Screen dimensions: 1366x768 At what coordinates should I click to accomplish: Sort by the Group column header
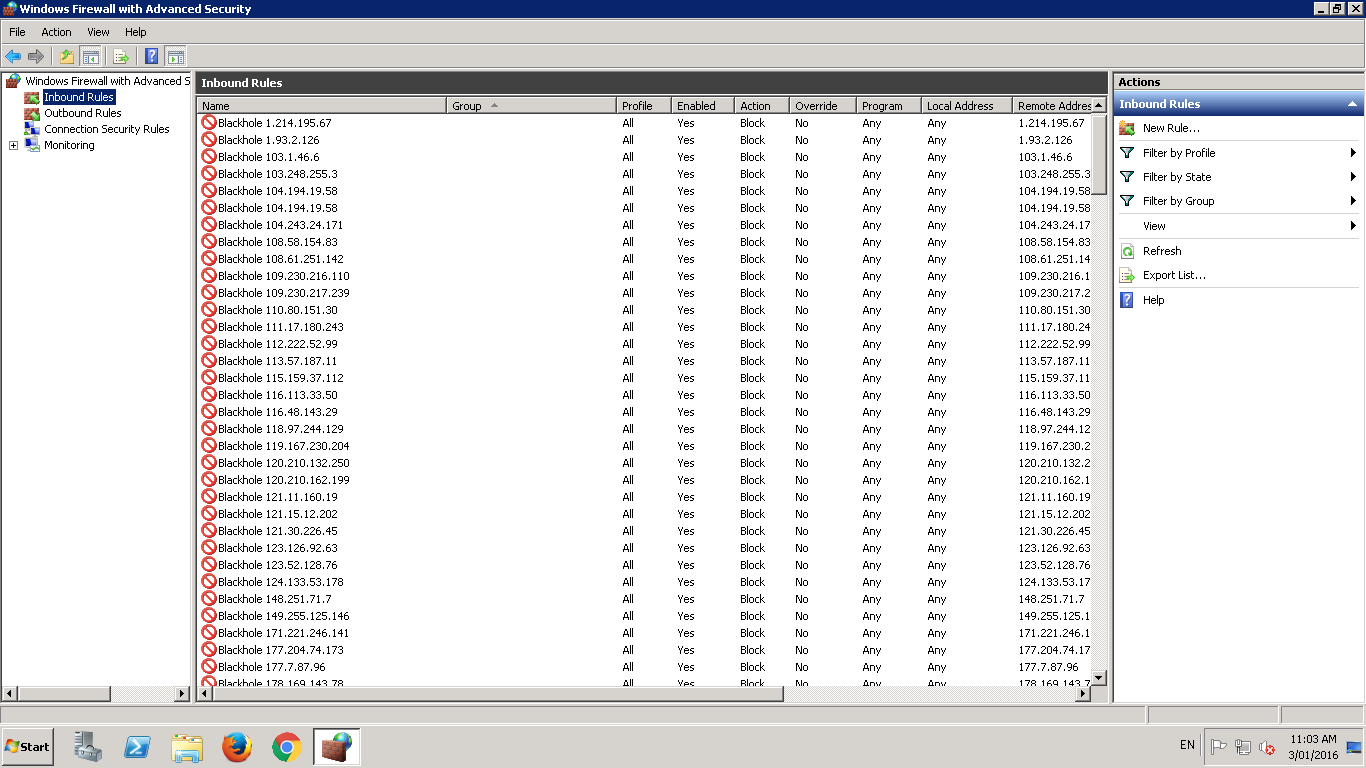(x=531, y=105)
